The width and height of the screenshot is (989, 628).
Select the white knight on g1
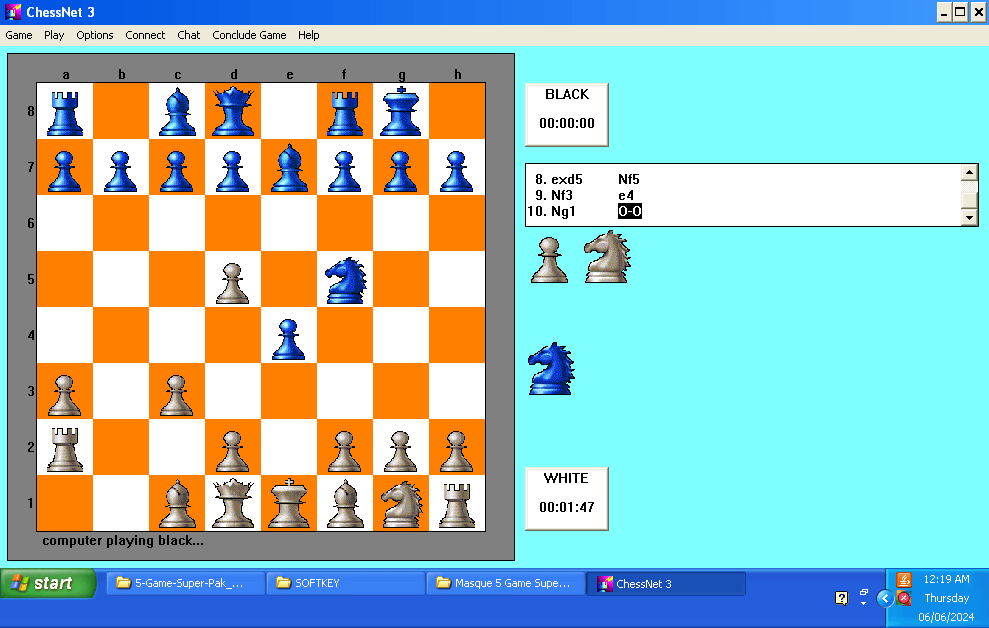click(x=401, y=503)
